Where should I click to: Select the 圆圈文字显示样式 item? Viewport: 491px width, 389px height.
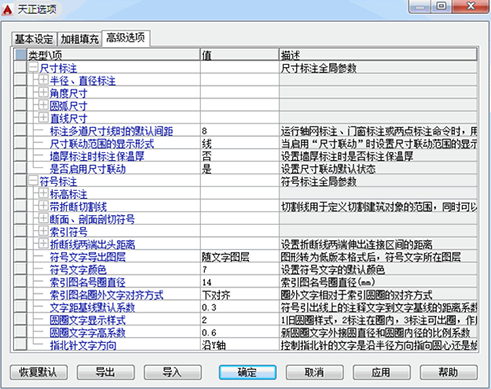[x=88, y=320]
